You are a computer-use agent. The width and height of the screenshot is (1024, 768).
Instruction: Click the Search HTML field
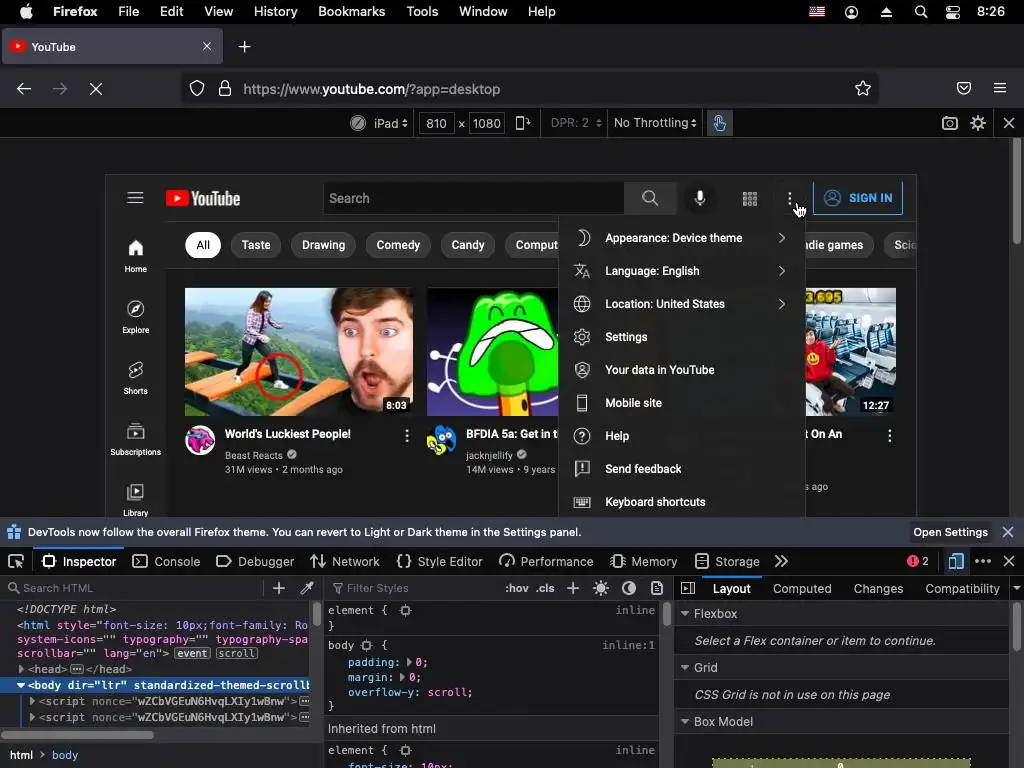(134, 588)
